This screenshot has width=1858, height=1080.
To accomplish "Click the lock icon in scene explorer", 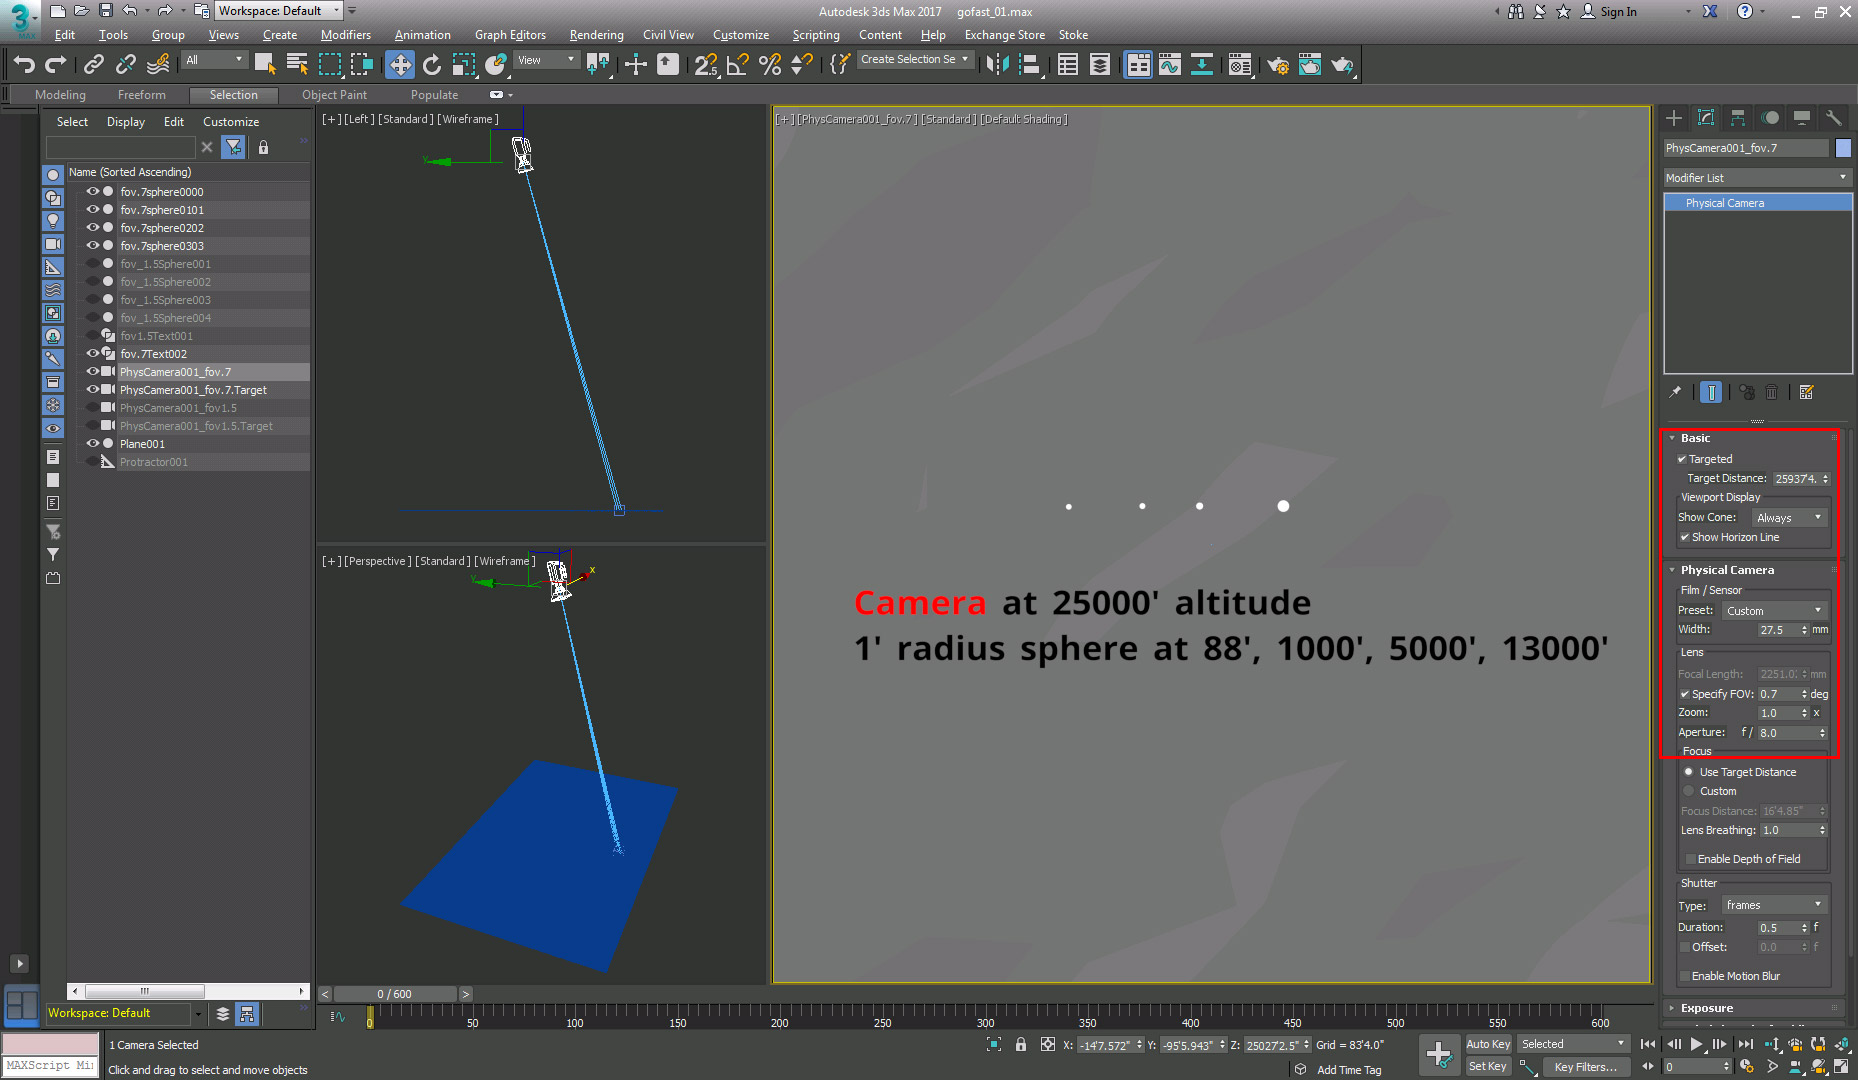I will (264, 147).
